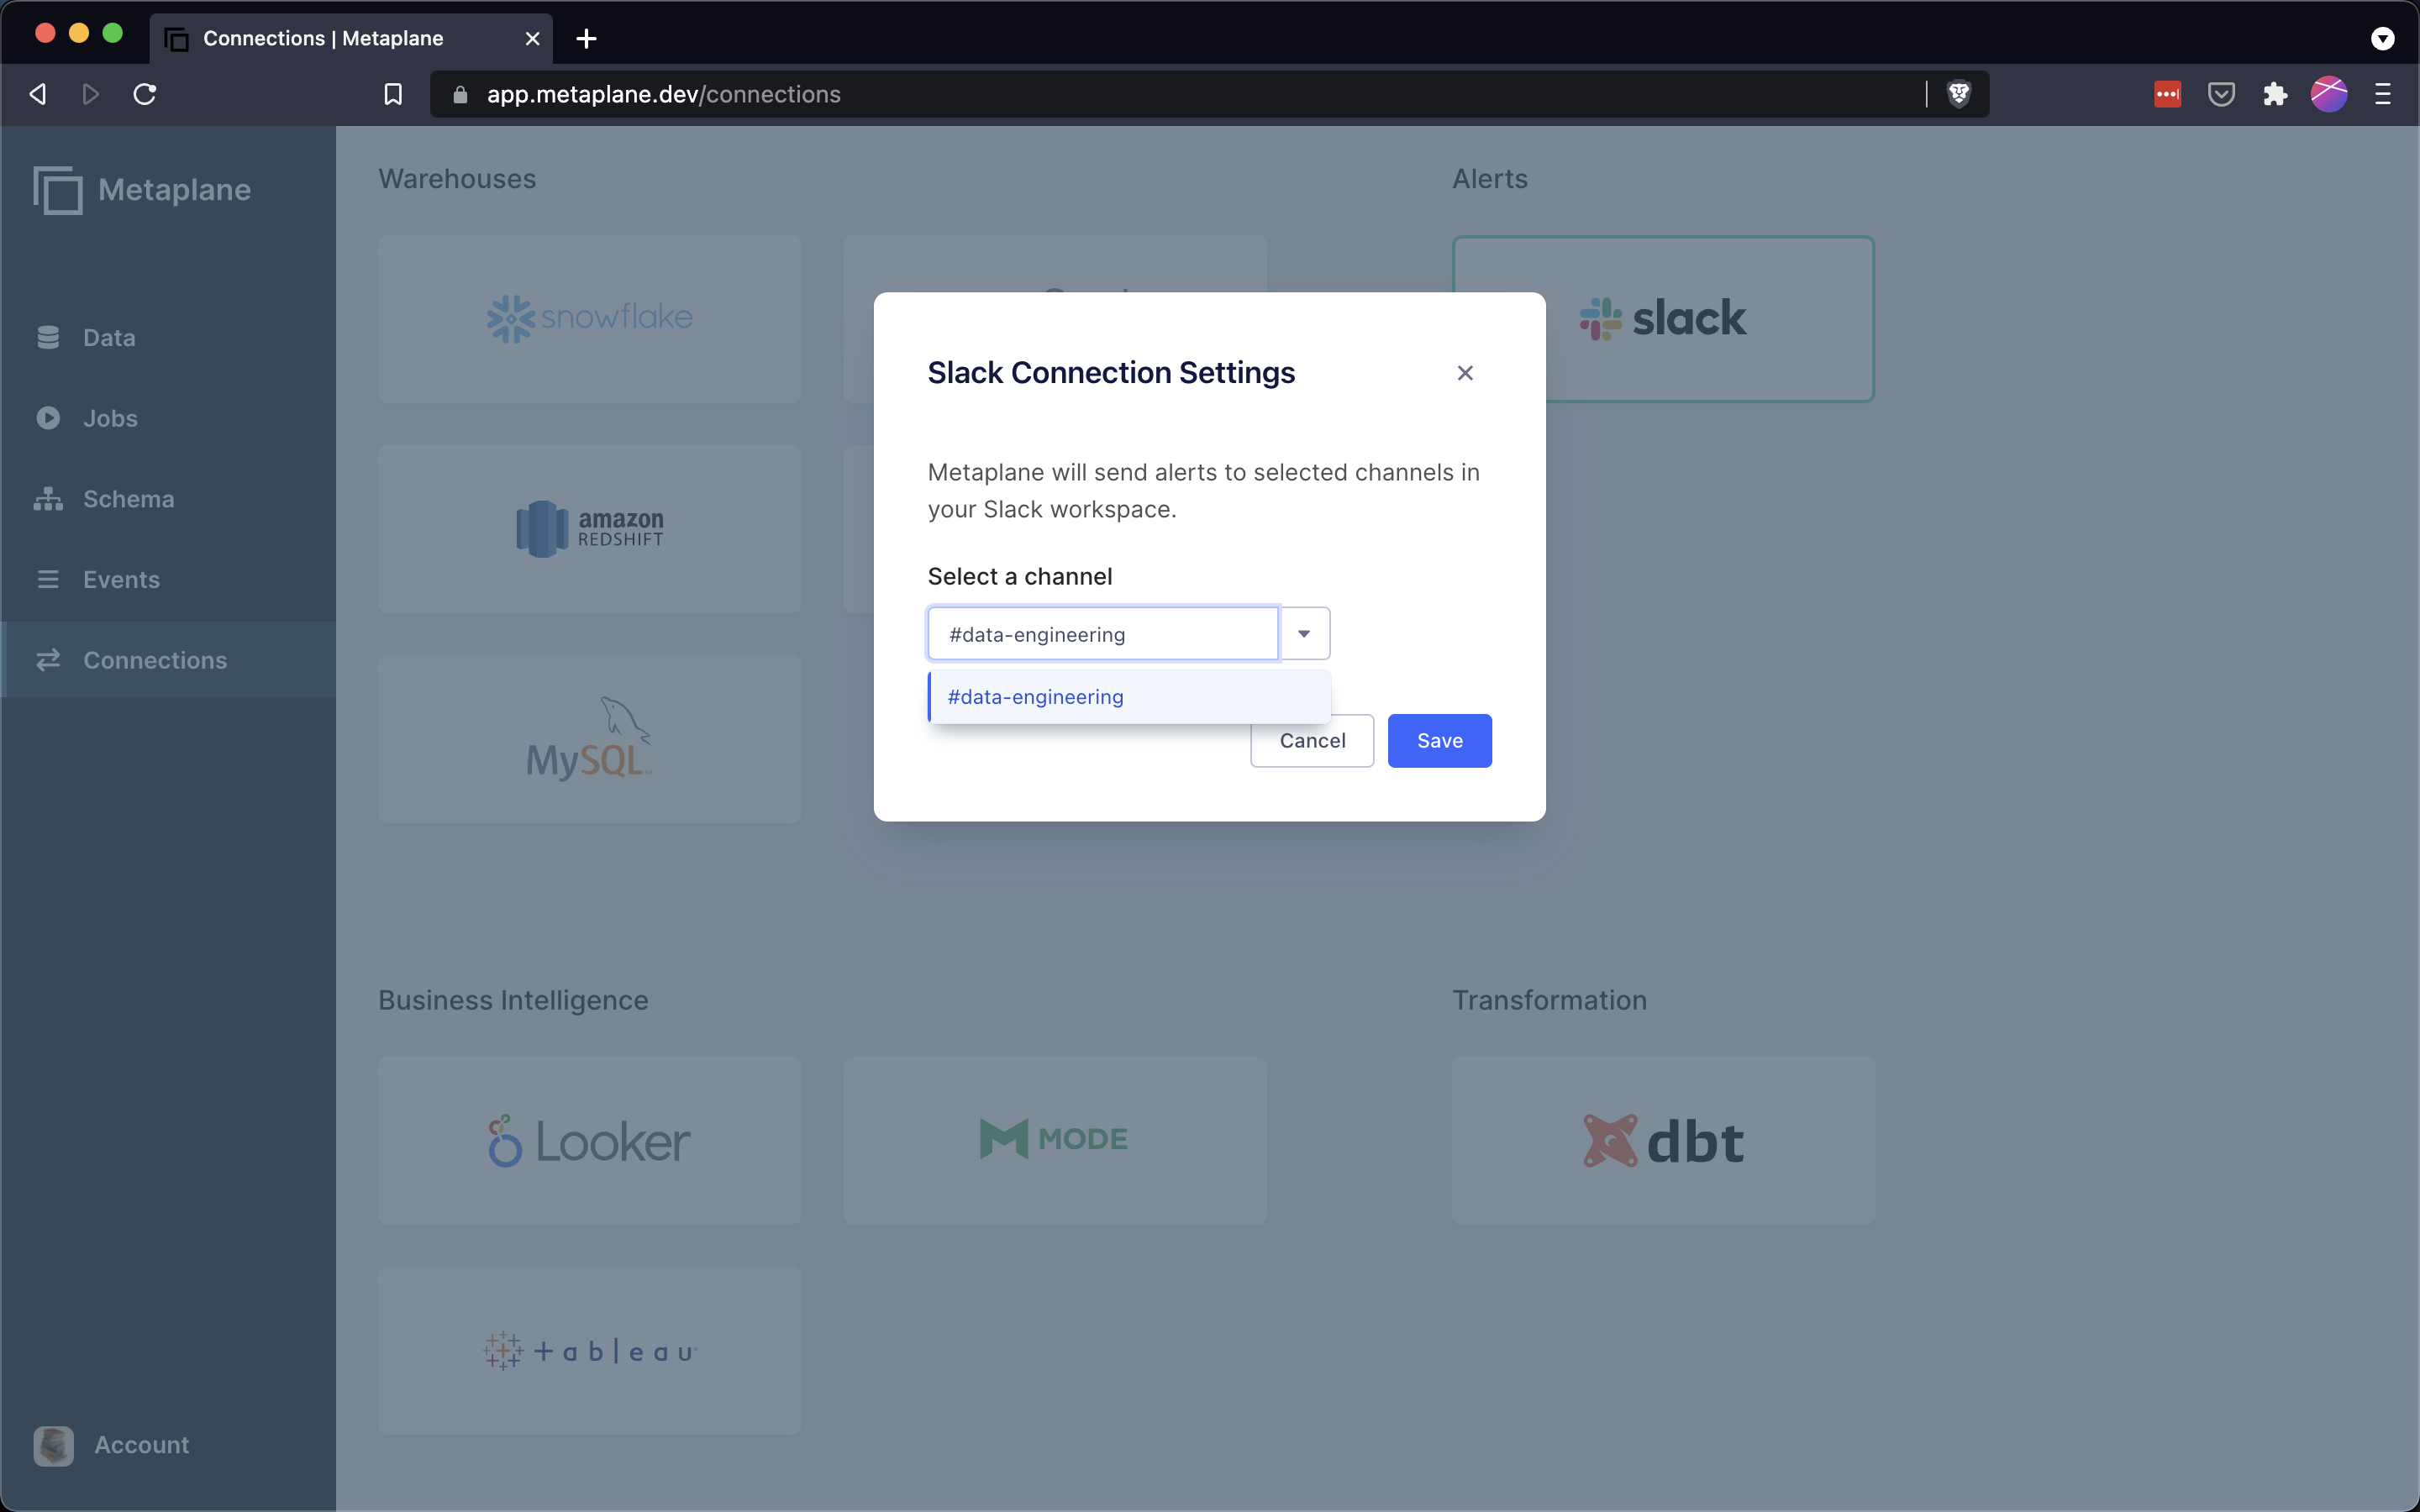This screenshot has width=2420, height=1512.
Task: Open Schema from the sidebar
Action: pyautogui.click(x=128, y=499)
